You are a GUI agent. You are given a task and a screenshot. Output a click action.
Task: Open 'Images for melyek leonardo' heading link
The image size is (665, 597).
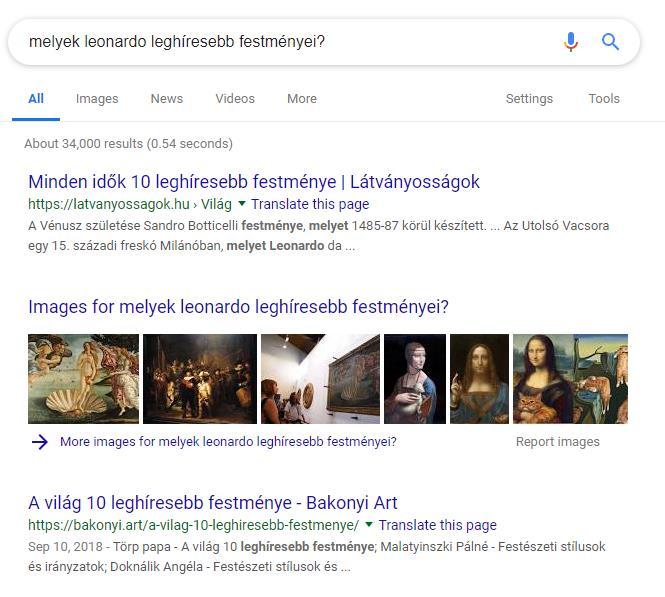238,307
